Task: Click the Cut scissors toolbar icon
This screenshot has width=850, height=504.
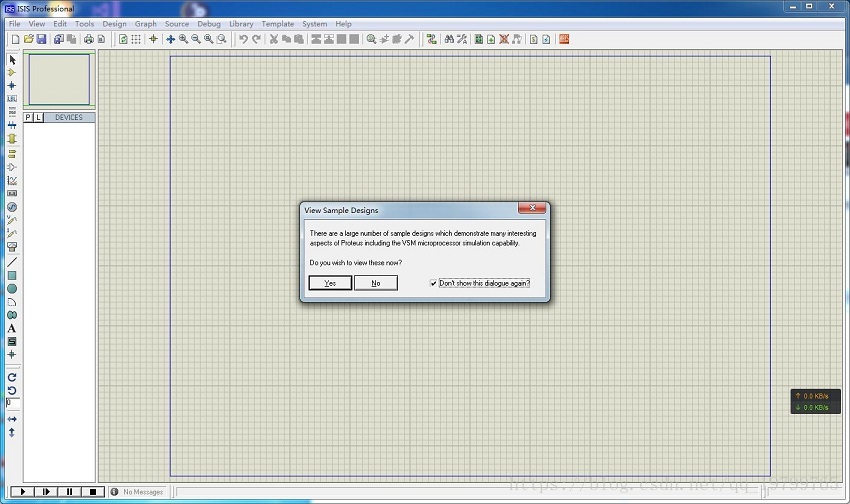Action: coord(274,39)
